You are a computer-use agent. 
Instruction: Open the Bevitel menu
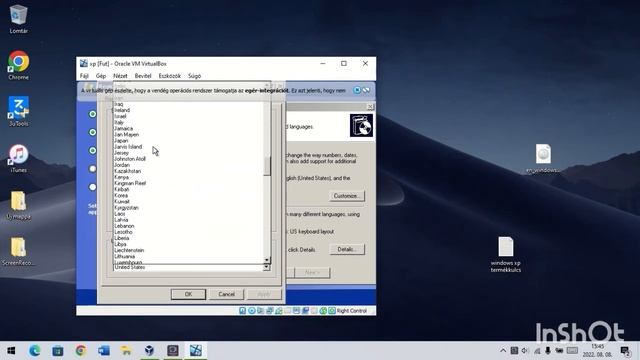pos(143,76)
